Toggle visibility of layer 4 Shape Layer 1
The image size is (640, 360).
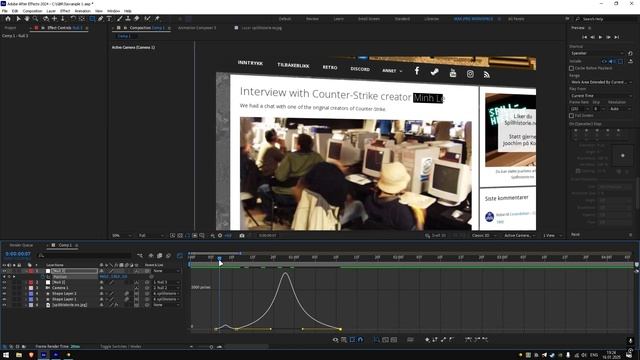pyautogui.click(x=4, y=293)
